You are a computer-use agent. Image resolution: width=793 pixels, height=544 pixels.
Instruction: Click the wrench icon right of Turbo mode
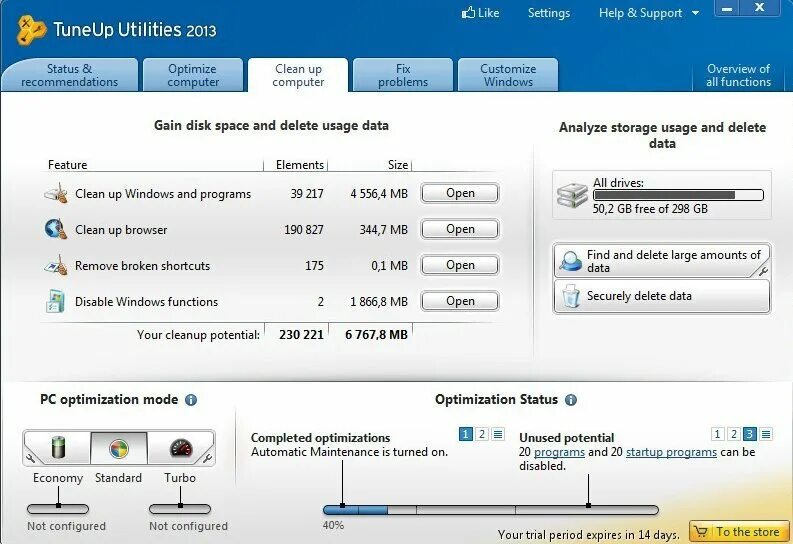coord(207,458)
